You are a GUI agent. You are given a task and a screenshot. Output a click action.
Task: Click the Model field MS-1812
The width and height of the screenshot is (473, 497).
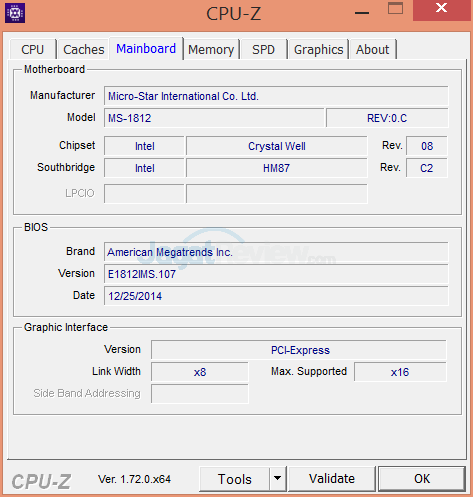(x=214, y=118)
